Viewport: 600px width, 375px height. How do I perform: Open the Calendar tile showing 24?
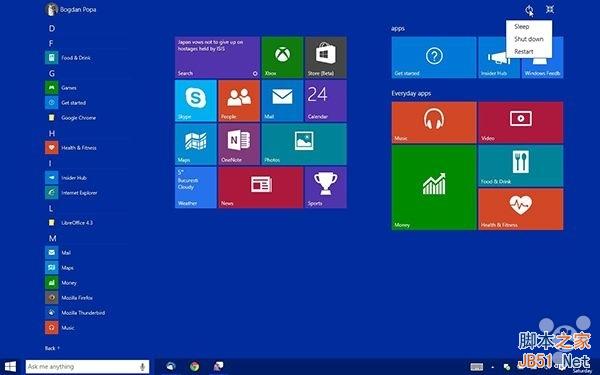(326, 101)
